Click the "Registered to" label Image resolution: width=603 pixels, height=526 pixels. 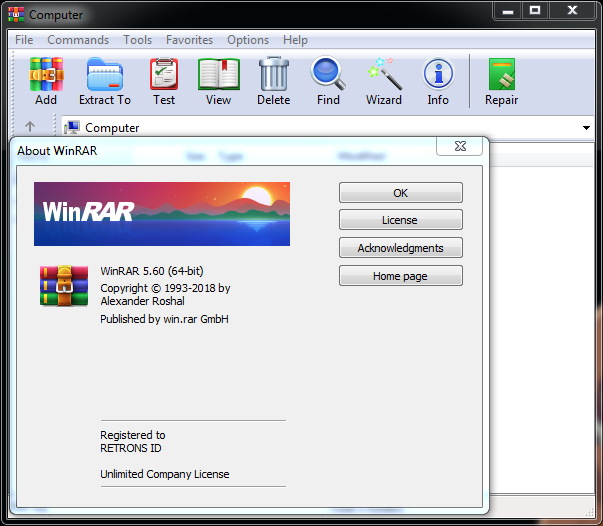[133, 435]
